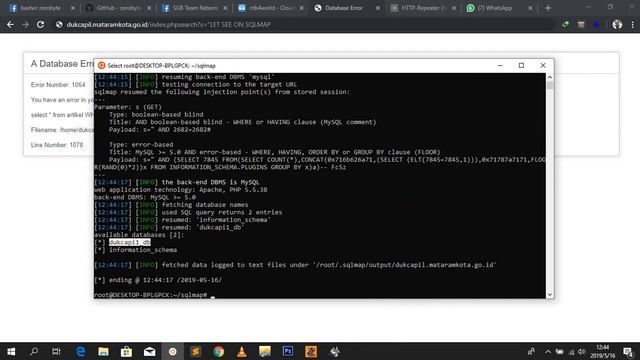
Task: Close the HTTP-Repeater tab
Action: tap(454, 8)
